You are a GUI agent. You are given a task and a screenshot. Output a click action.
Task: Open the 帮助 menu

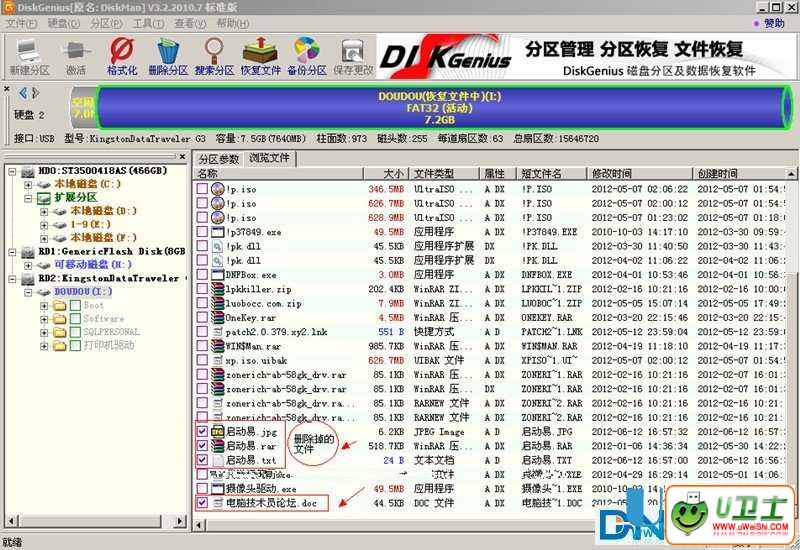(x=232, y=23)
